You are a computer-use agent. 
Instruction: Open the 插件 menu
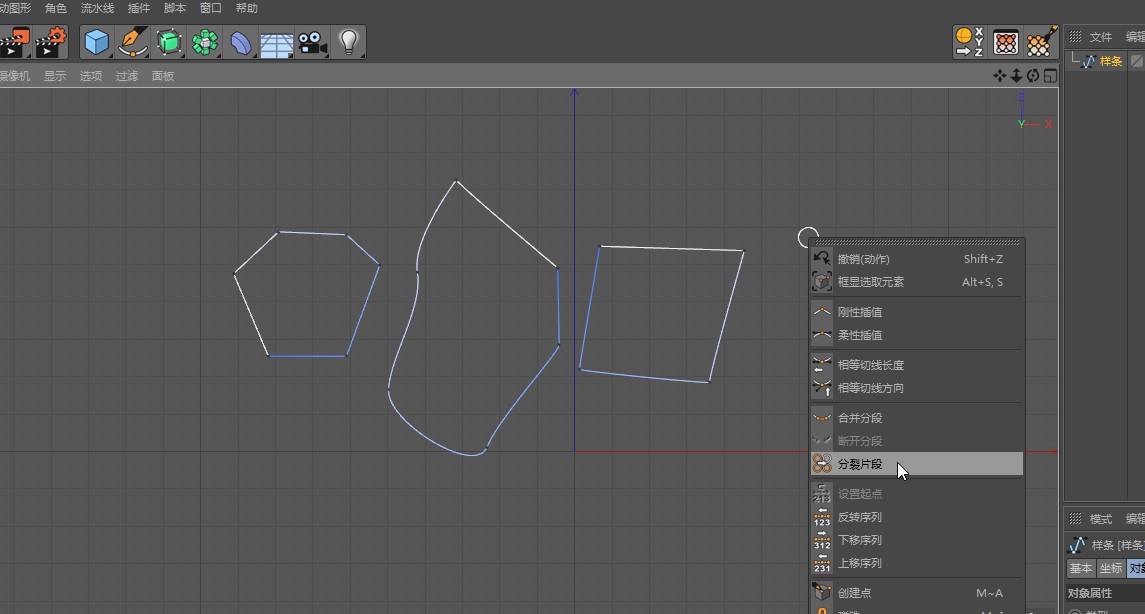pos(139,8)
